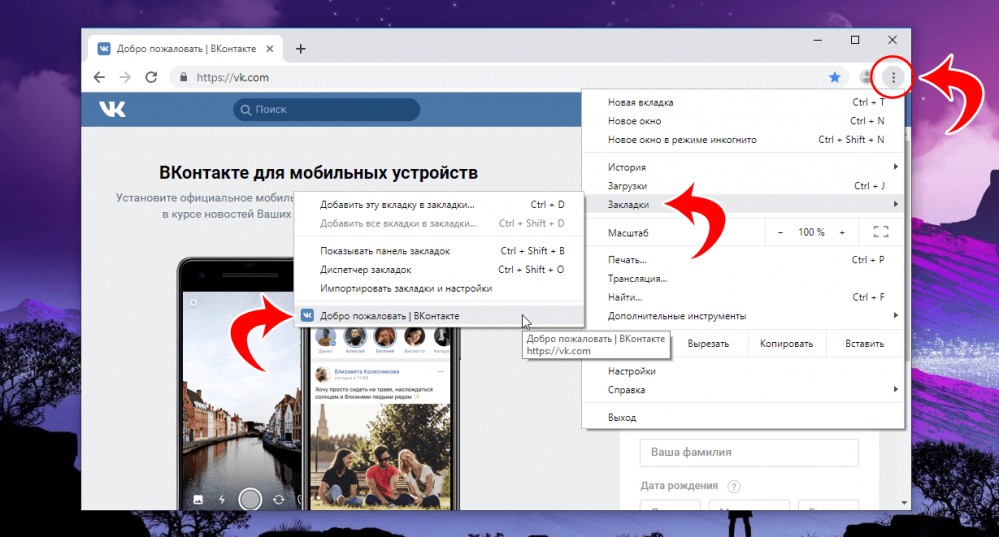Click the VK Поиск search field
999x537 pixels.
(326, 110)
